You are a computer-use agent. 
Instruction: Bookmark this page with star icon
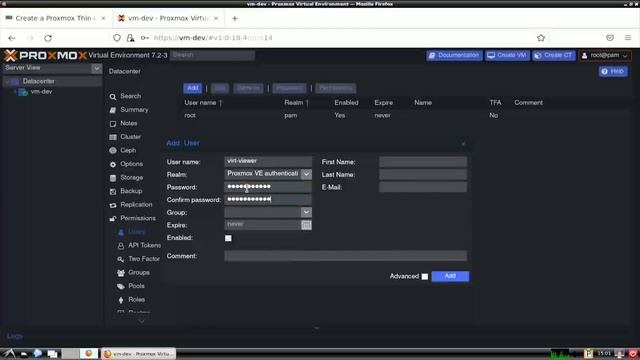[541, 38]
